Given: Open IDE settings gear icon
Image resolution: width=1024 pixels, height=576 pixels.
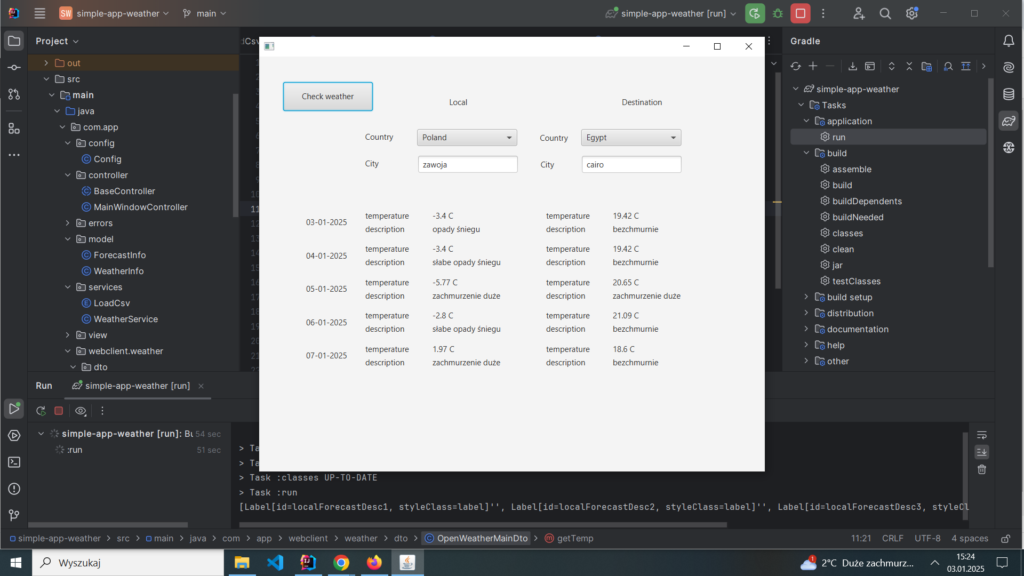Looking at the screenshot, I should (912, 13).
